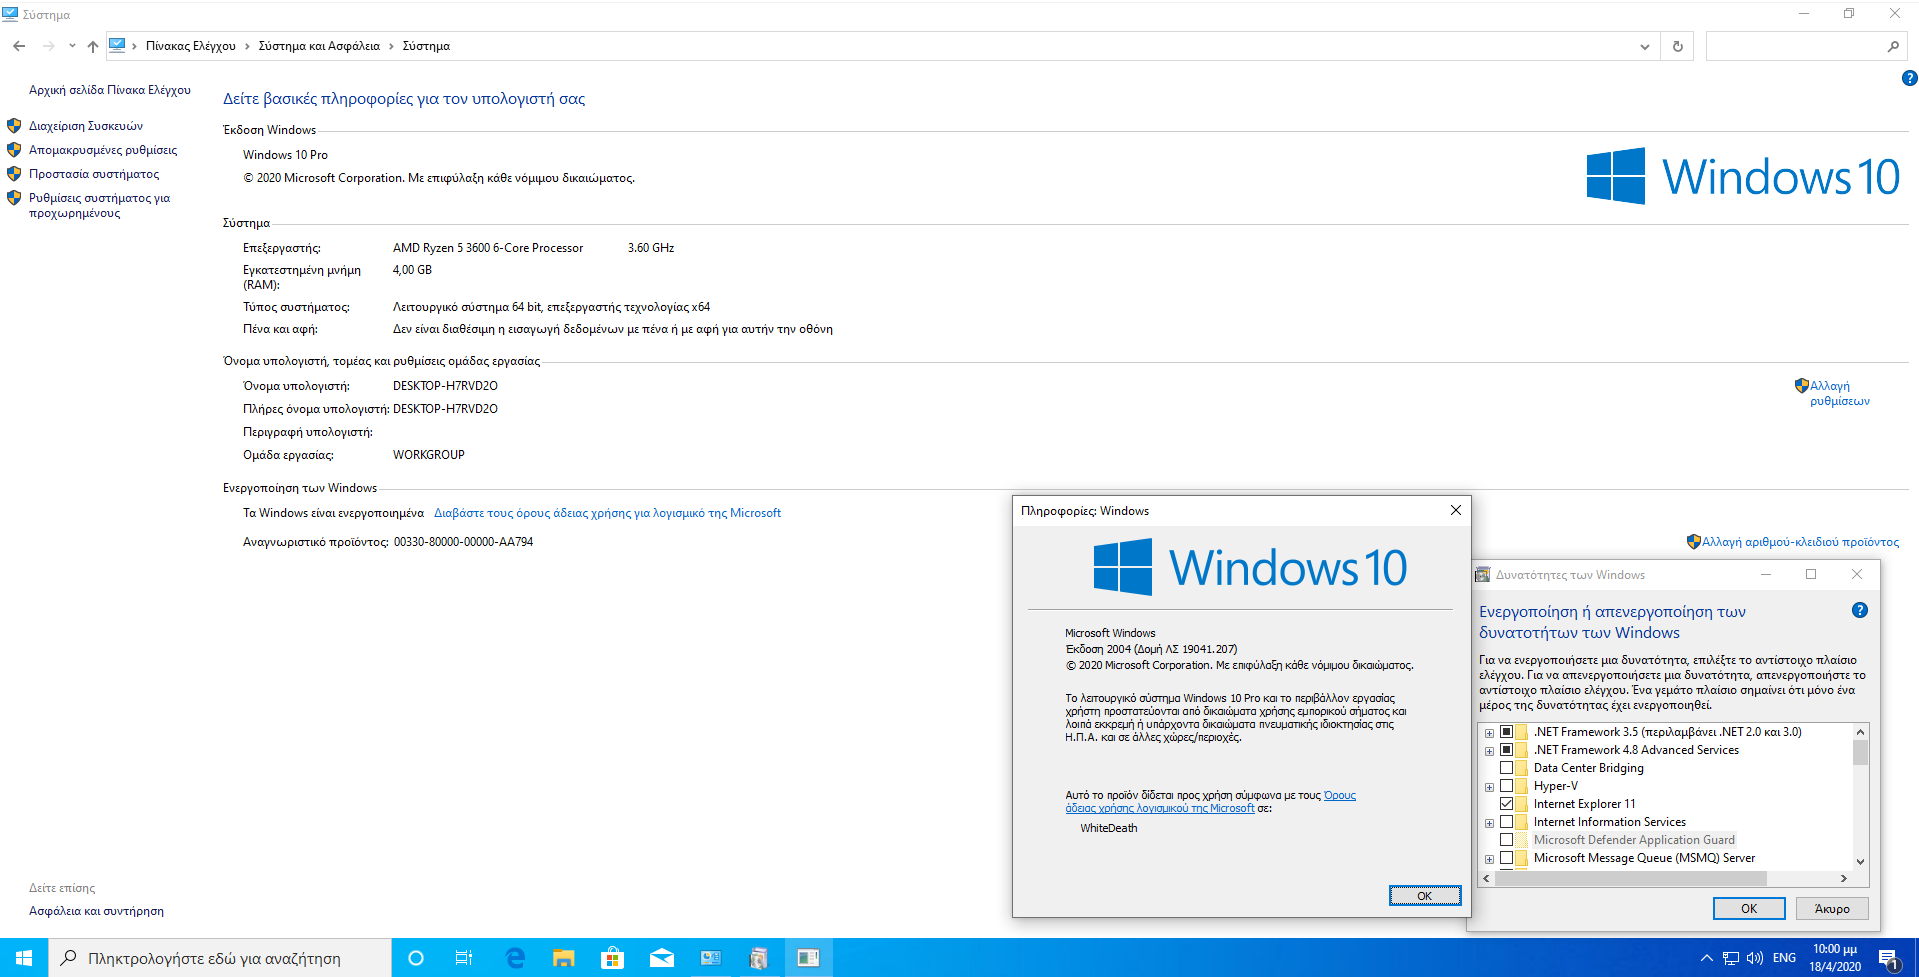The height and width of the screenshot is (977, 1919).
Task: Open help in the System window
Action: coord(1909,78)
